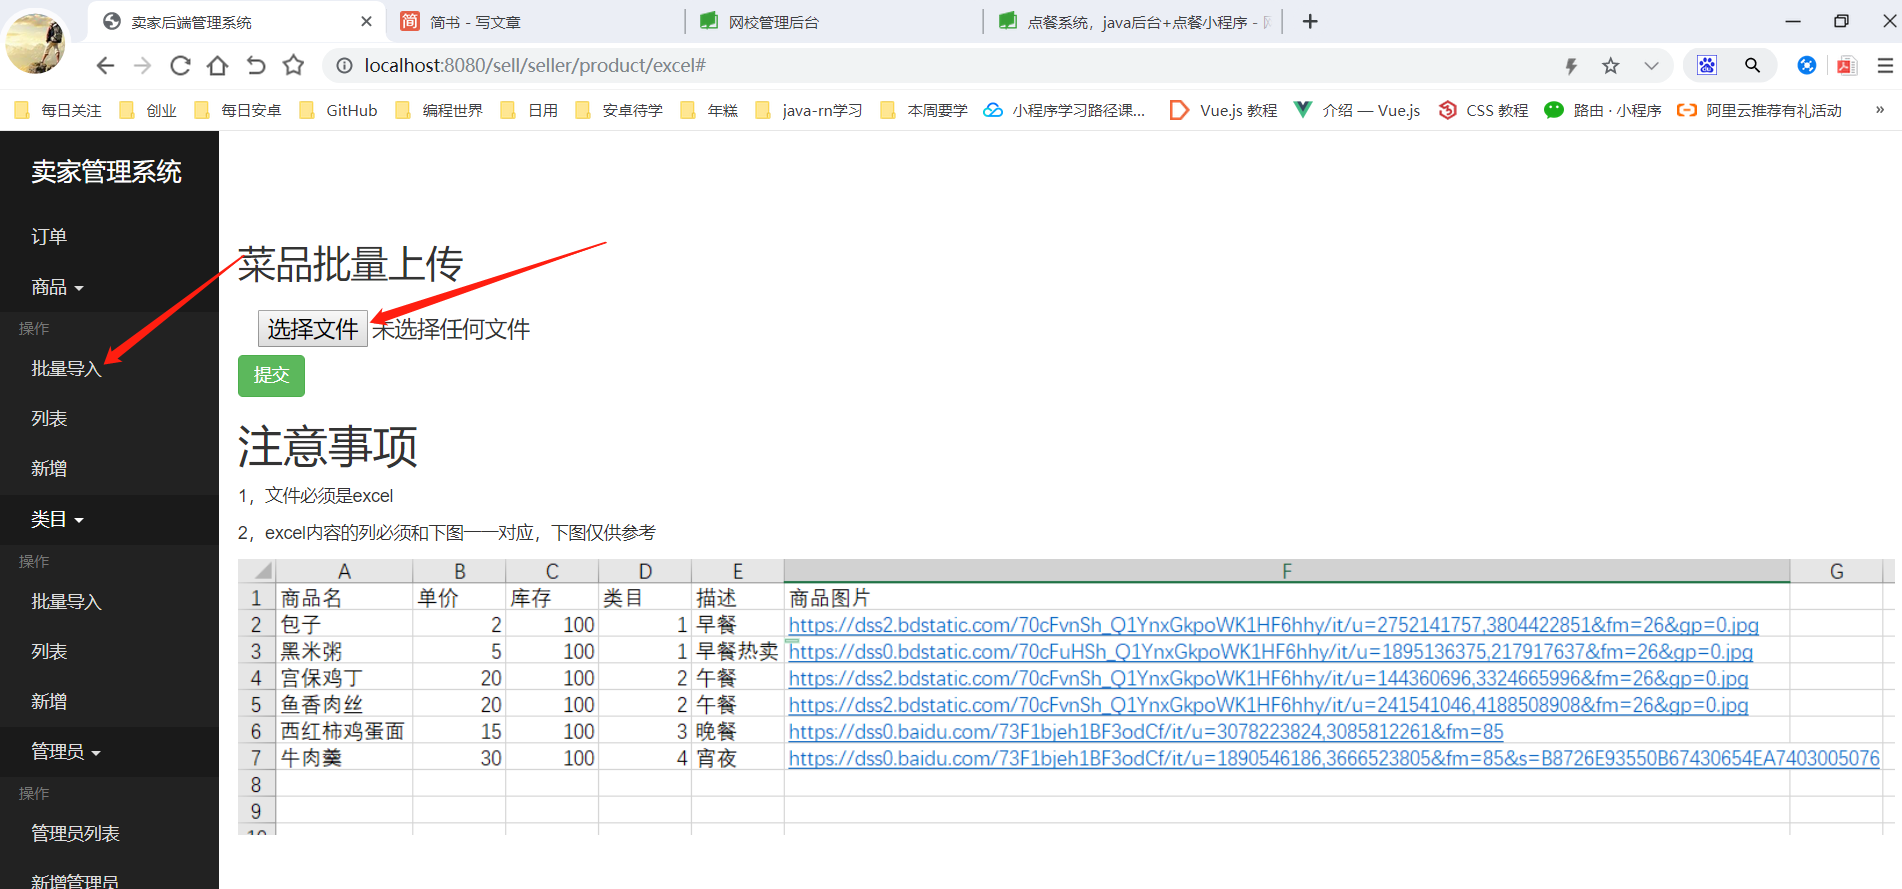Switch to the 点餐系统 java后台 tab
Viewport: 1902px width, 889px height.
(1133, 22)
